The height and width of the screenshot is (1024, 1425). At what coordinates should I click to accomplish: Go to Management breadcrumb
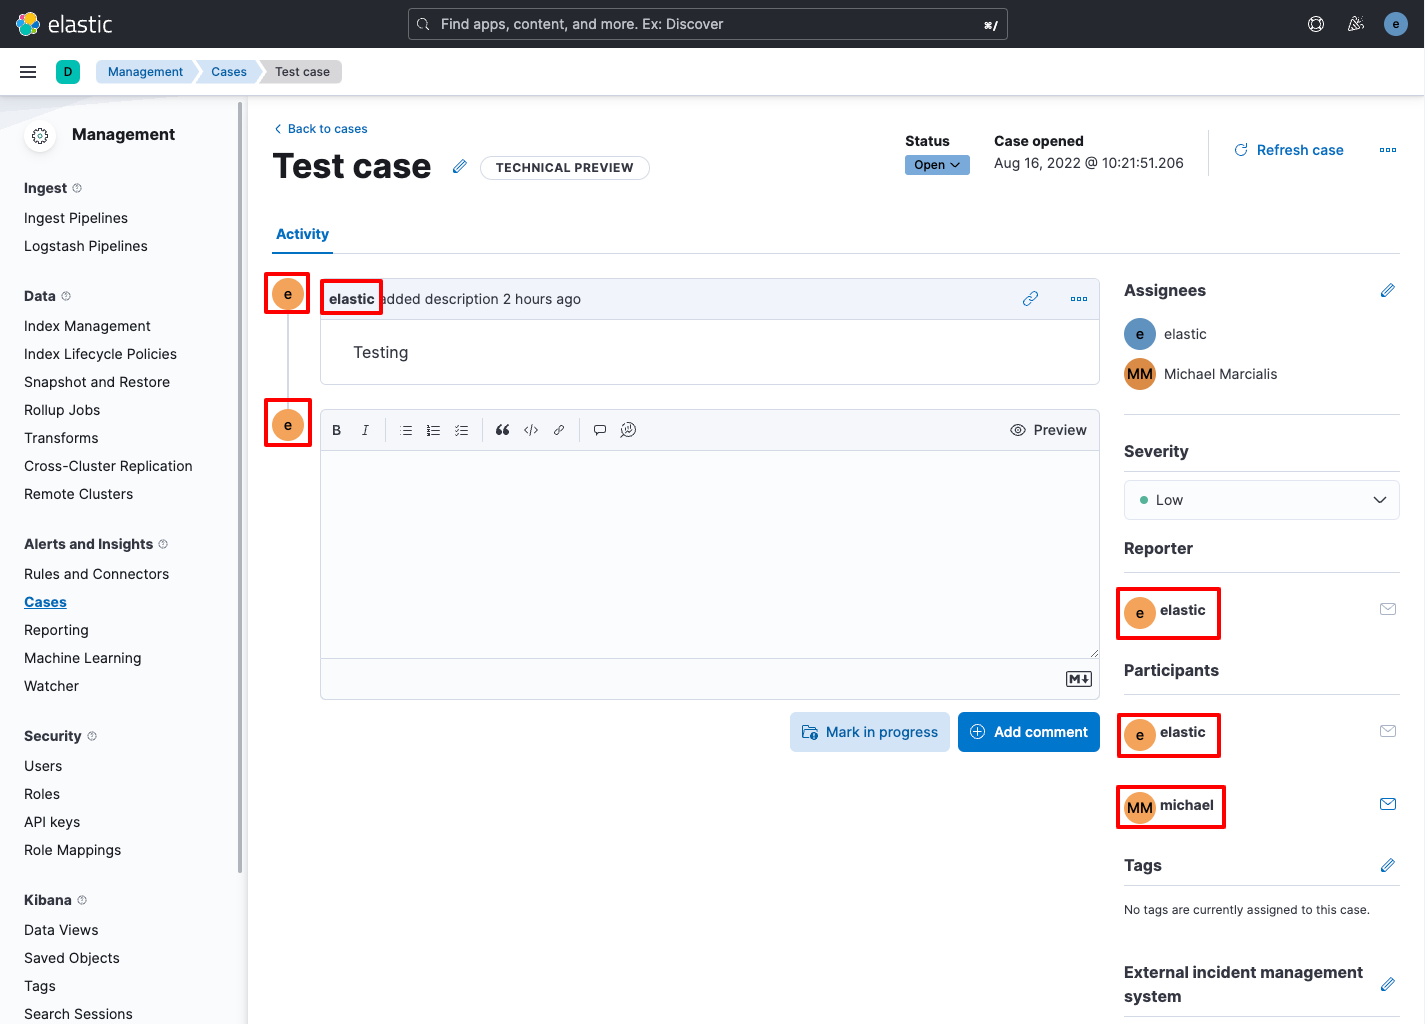tap(145, 72)
